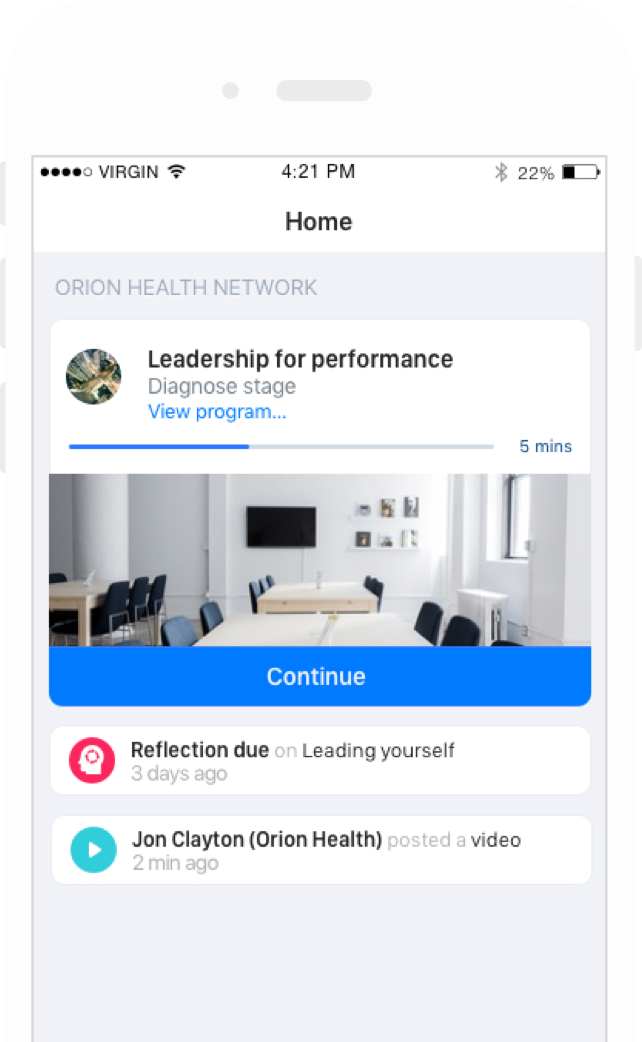Tap the cellular signal dots

click(66, 172)
